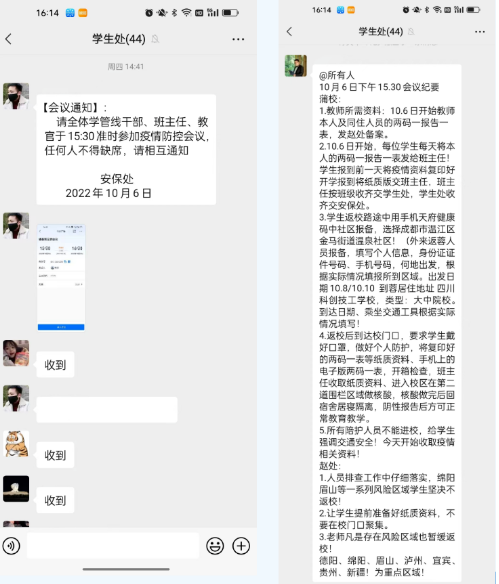Viewport: 499px width, 584px height.
Task: Tap the first 收到 reply bubble
Action: [x=55, y=365]
